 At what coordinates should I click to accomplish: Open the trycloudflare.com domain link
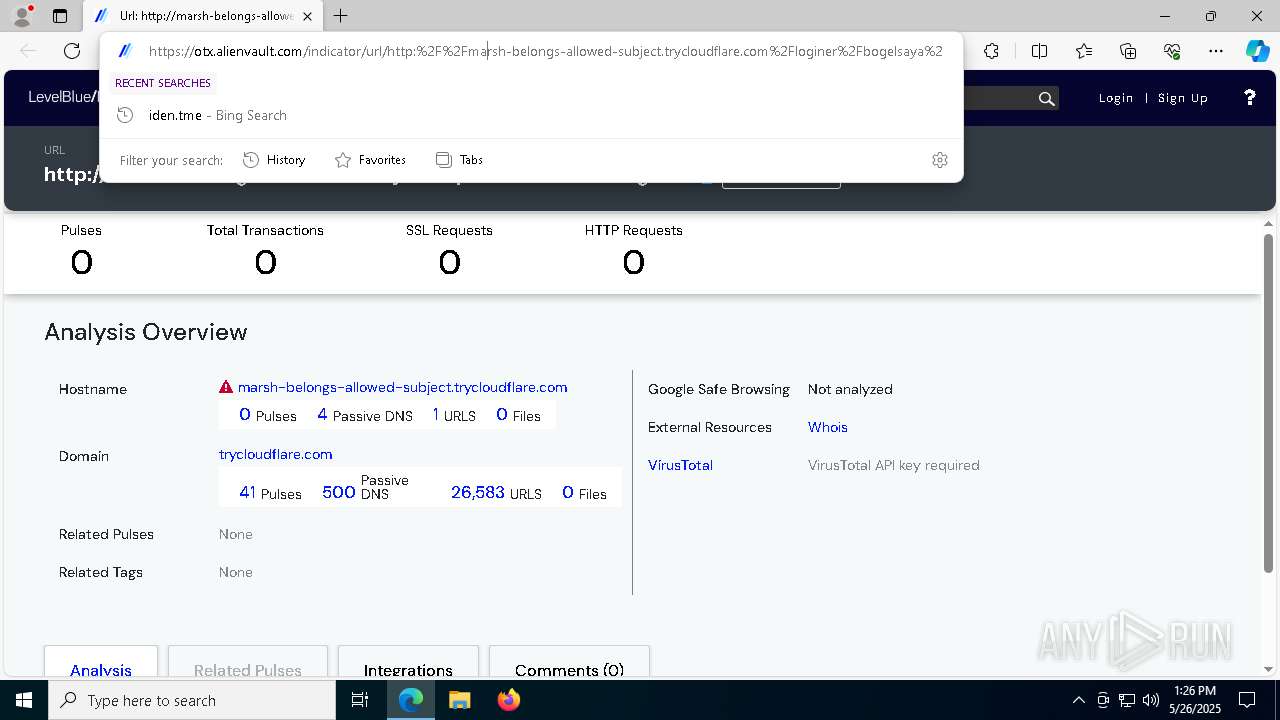pyautogui.click(x=276, y=454)
